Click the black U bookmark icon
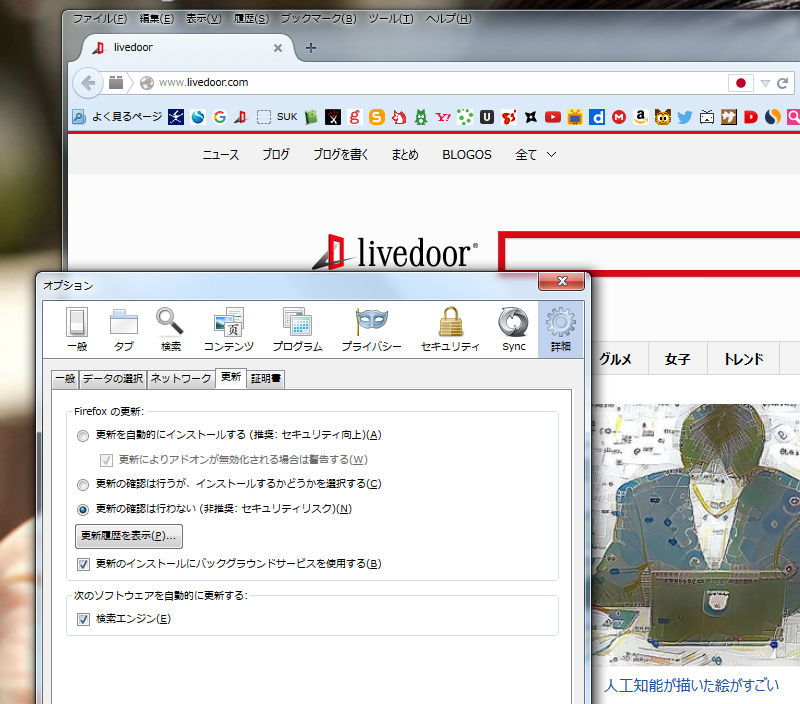The width and height of the screenshot is (800, 704). [487, 117]
